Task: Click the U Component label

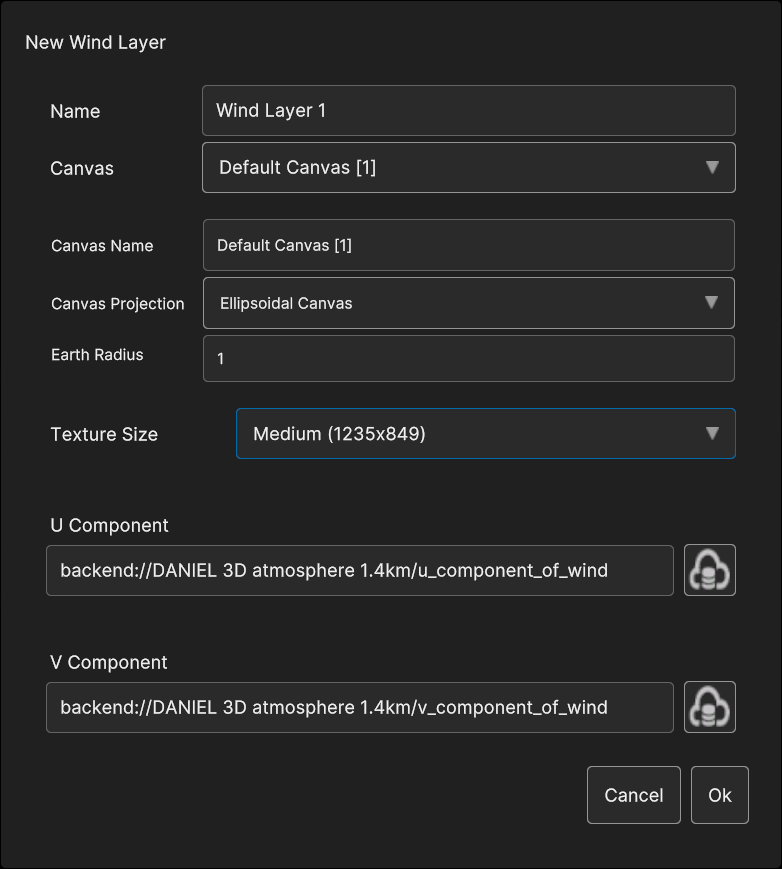Action: coord(109,525)
